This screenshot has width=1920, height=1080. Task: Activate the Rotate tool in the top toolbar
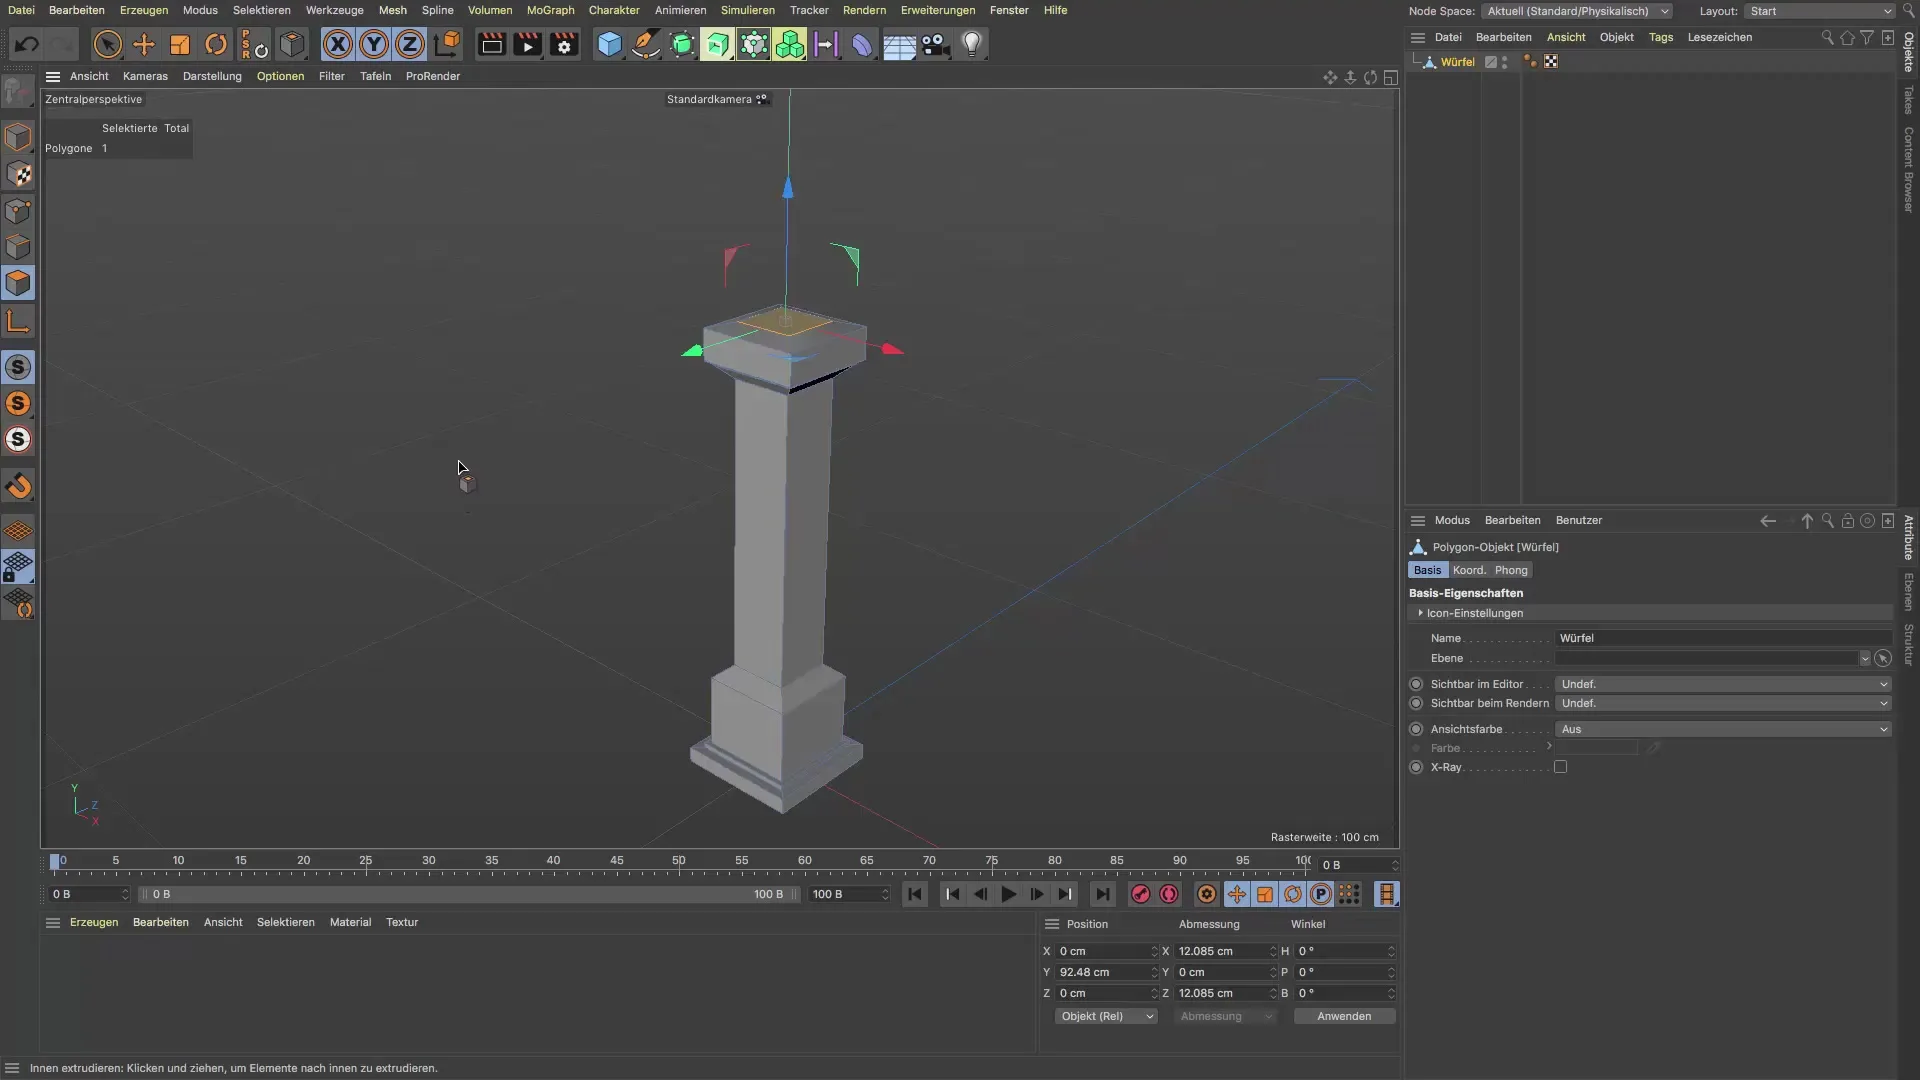click(216, 44)
